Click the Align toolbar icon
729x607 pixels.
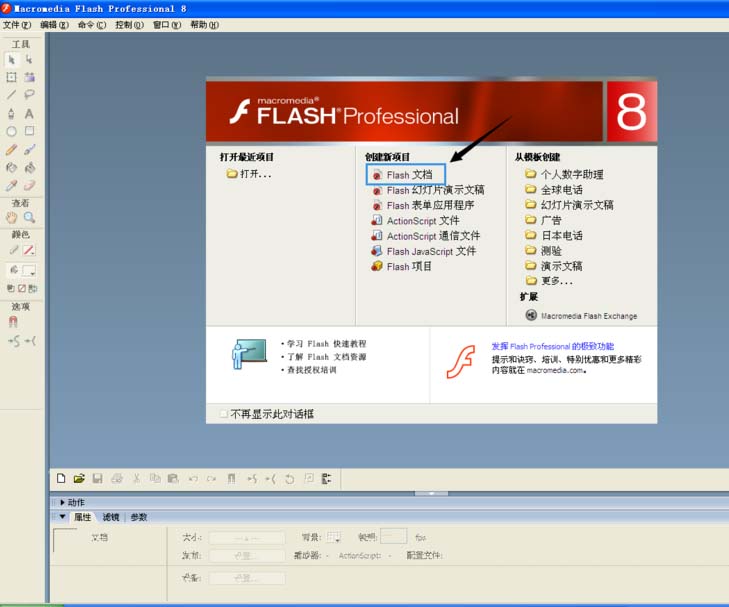[326, 478]
